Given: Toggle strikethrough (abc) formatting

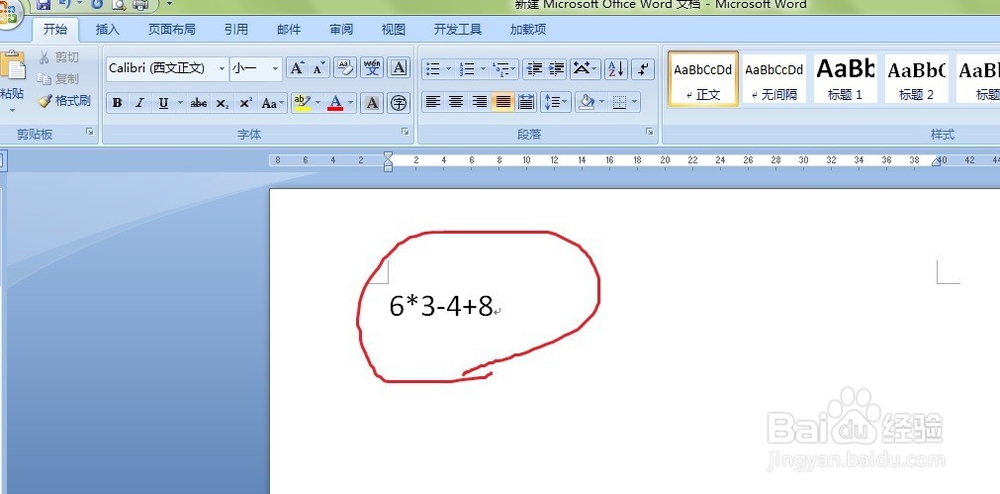Looking at the screenshot, I should tap(198, 103).
